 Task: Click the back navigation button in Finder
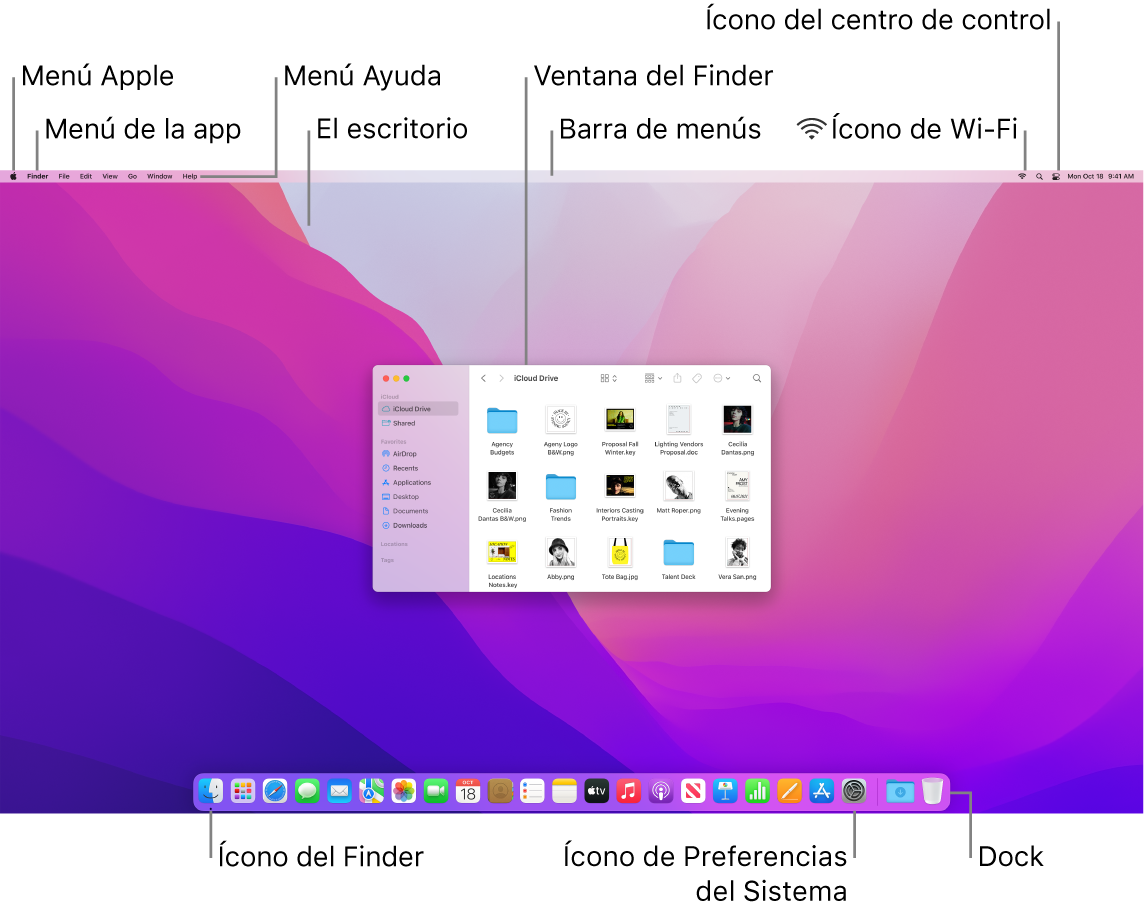coord(483,378)
